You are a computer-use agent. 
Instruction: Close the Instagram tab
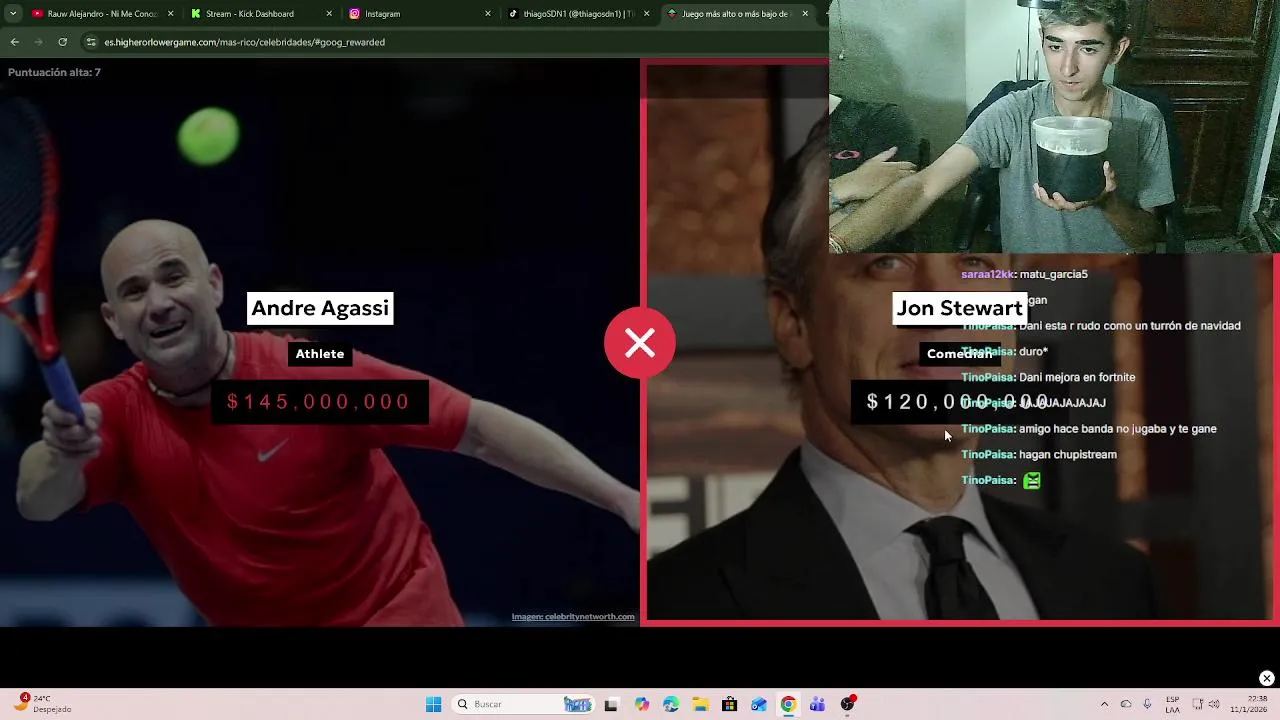pyautogui.click(x=488, y=14)
